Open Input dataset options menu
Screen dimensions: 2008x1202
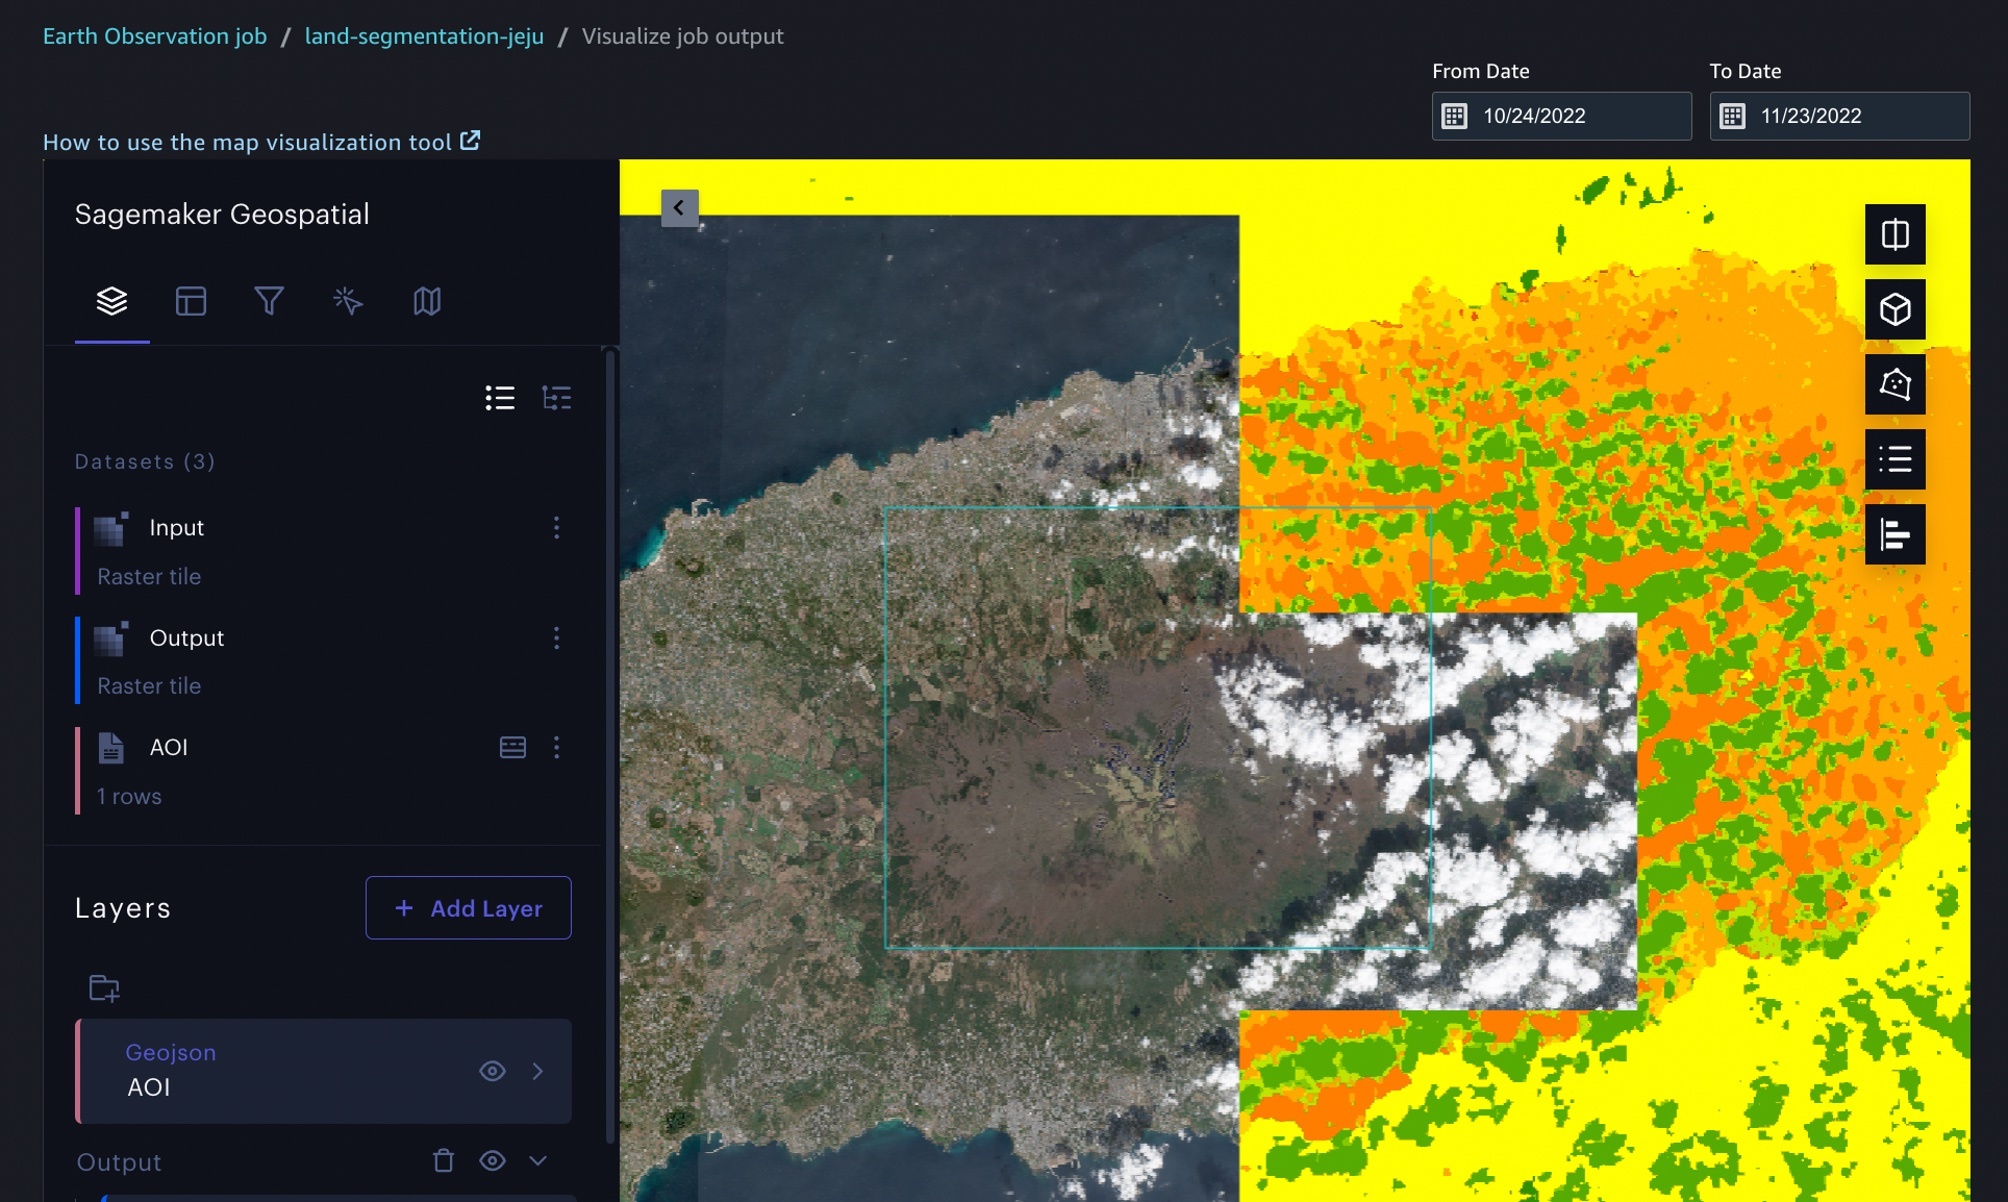pyautogui.click(x=556, y=527)
